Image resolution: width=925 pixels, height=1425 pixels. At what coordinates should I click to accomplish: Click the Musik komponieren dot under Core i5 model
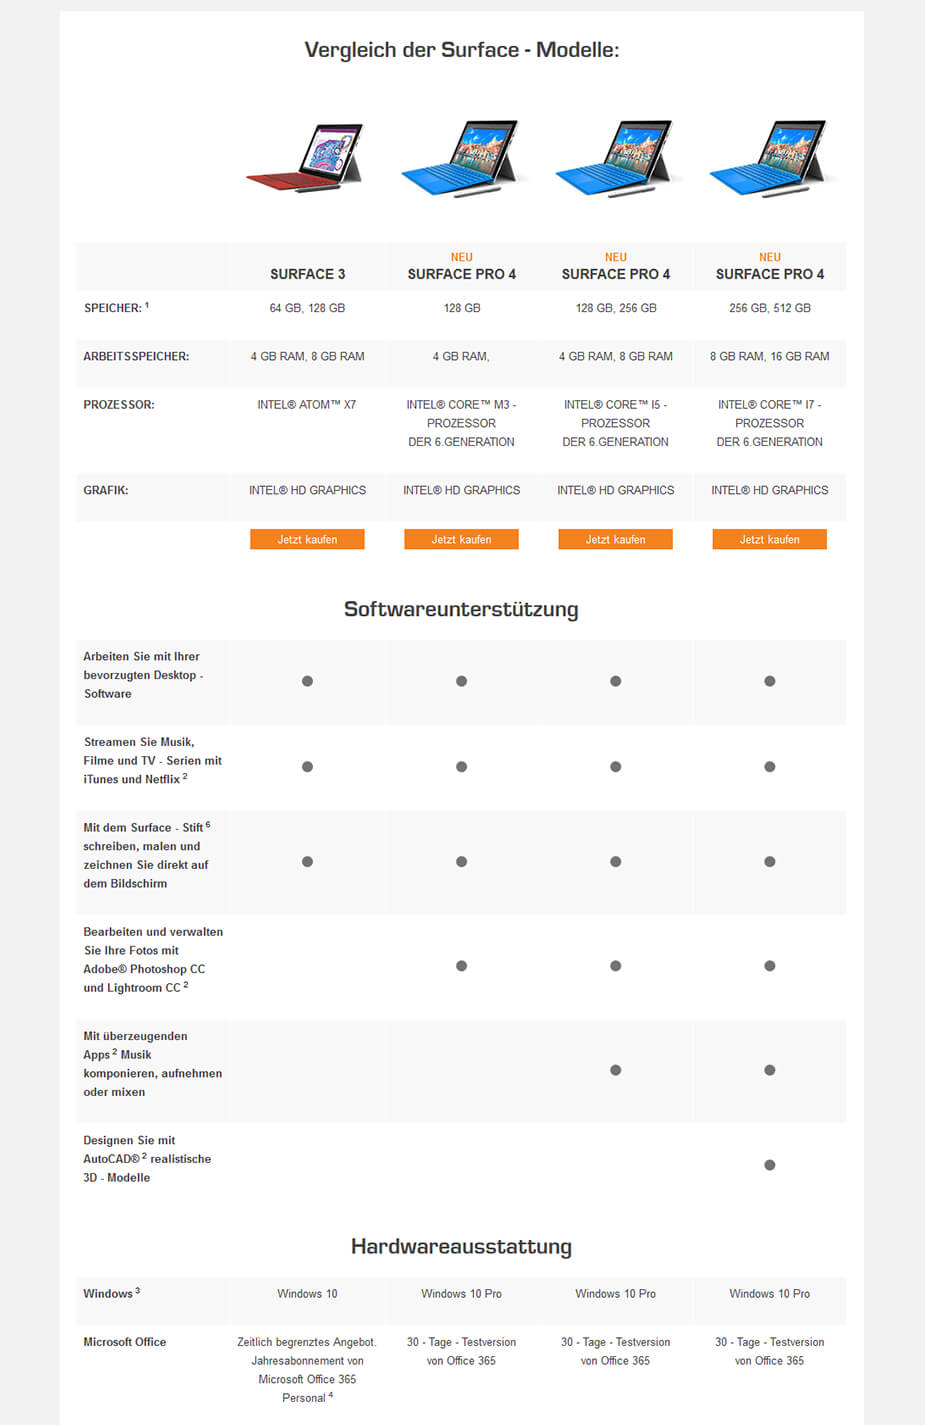tap(616, 1069)
